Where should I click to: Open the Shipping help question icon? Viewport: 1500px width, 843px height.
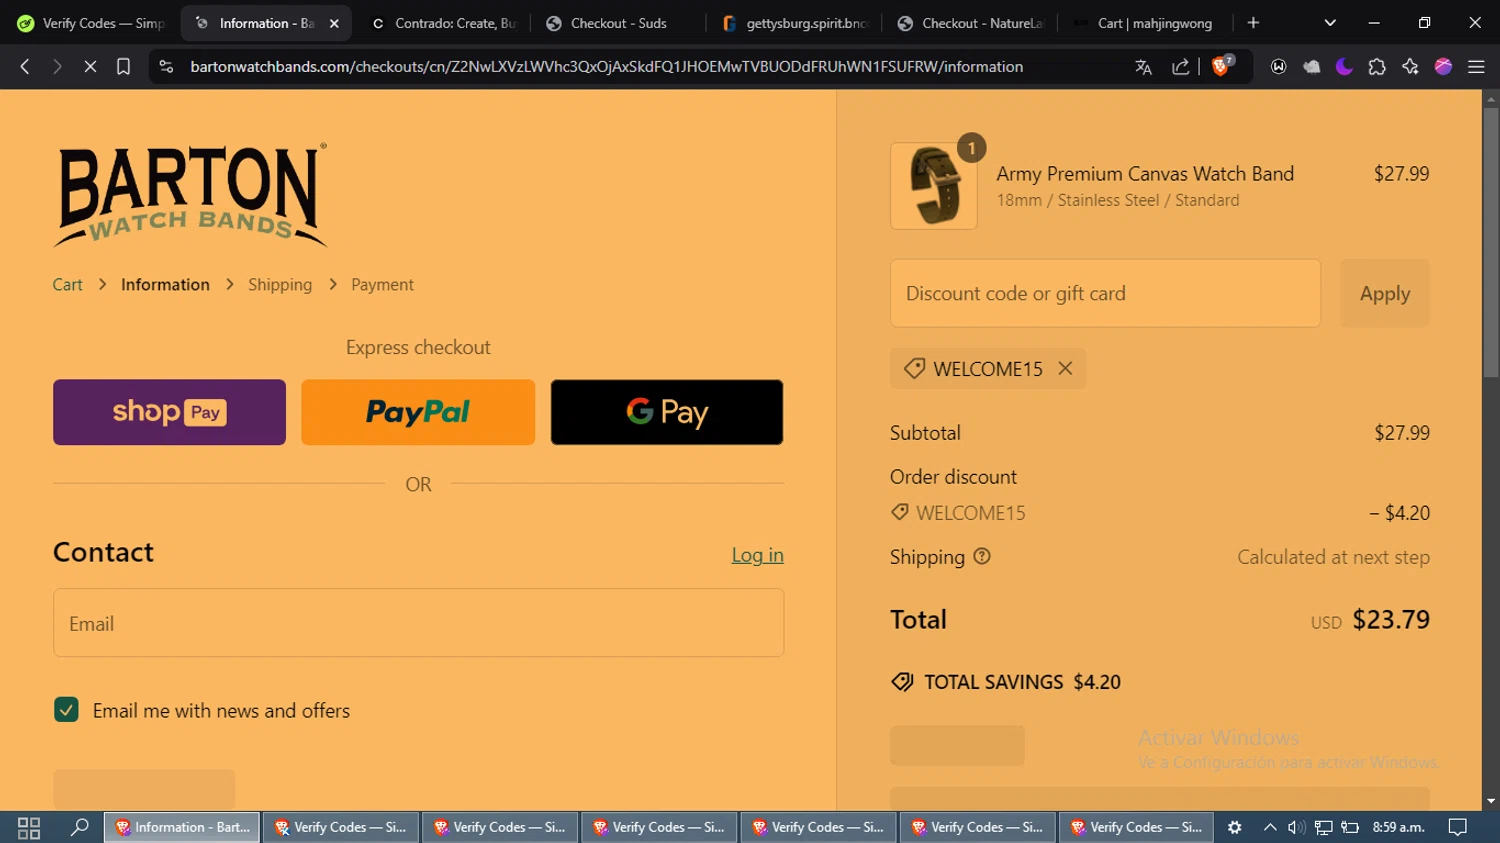(982, 556)
